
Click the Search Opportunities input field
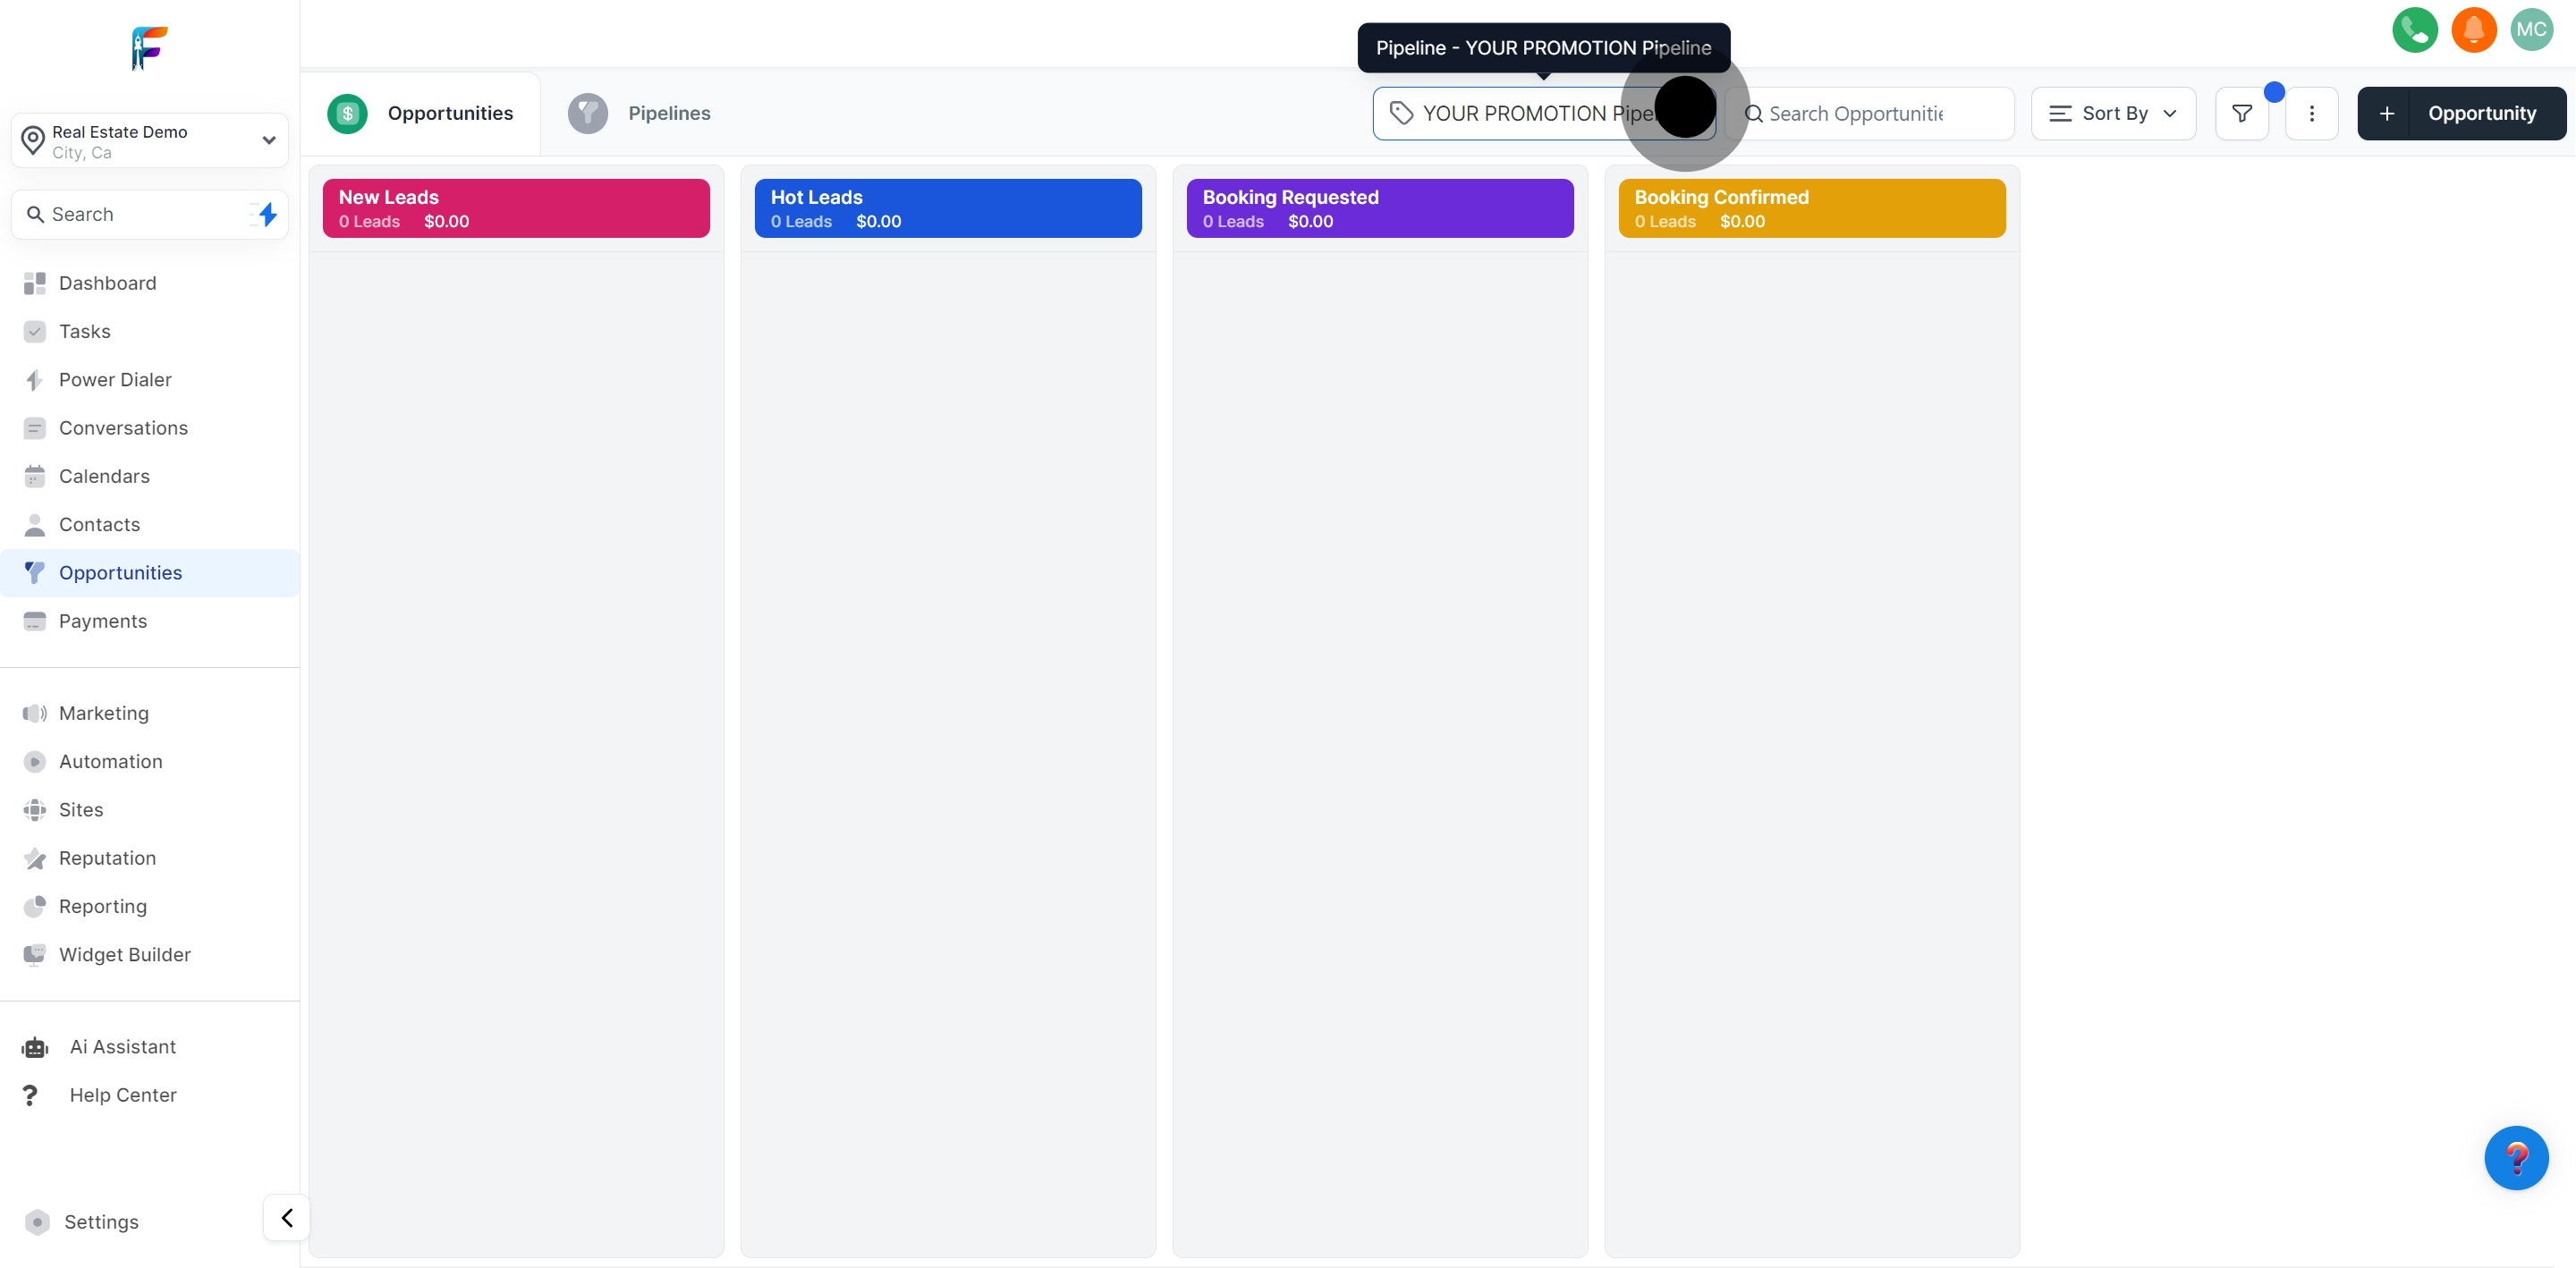(1870, 114)
